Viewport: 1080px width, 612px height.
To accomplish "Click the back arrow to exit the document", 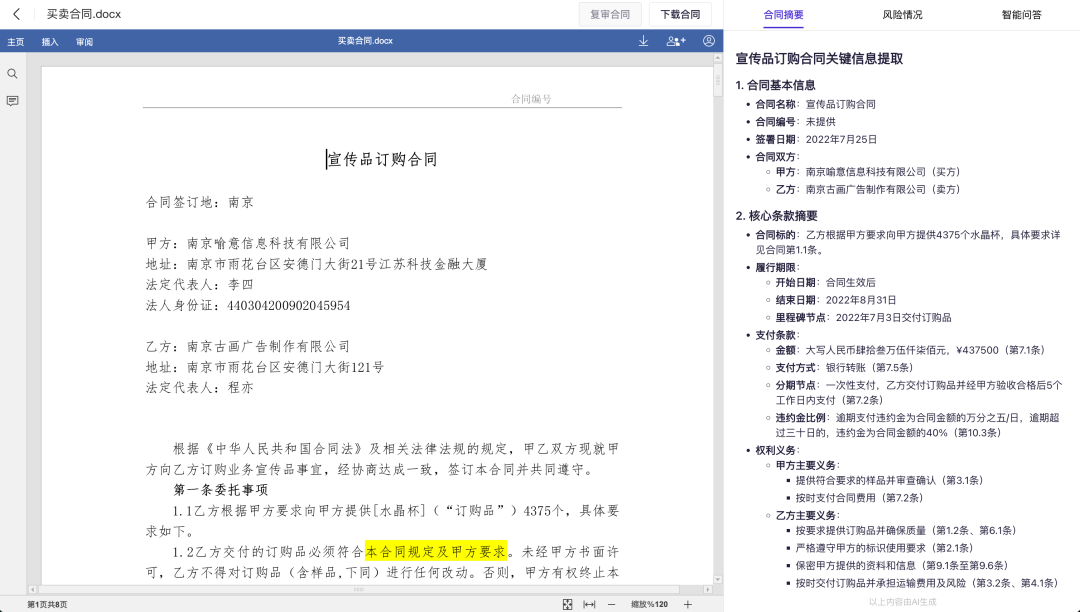I will 16,14.
